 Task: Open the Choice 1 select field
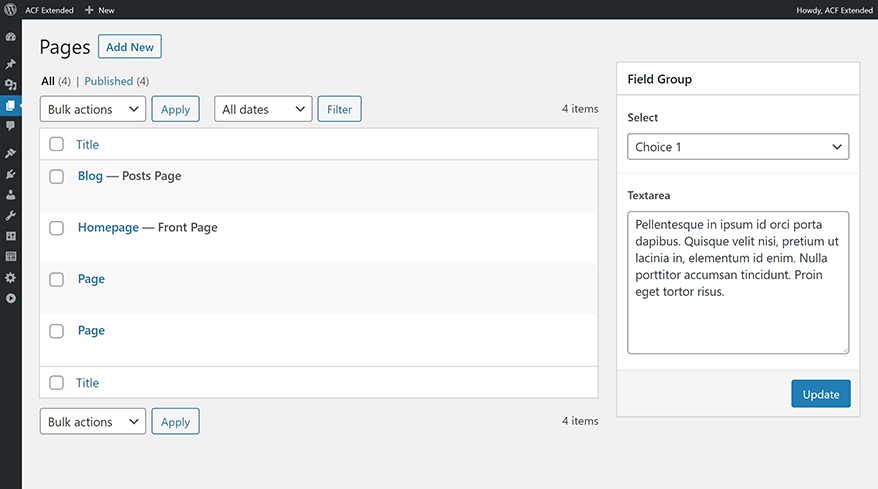[738, 147]
